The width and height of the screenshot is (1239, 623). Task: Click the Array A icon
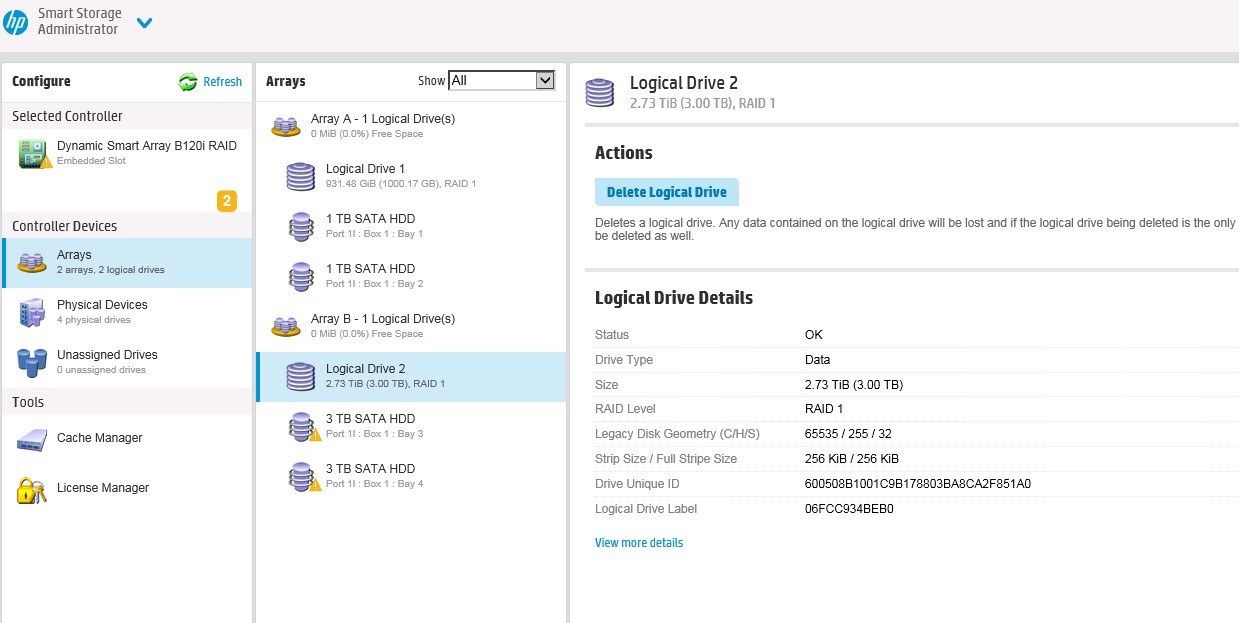[x=286, y=126]
